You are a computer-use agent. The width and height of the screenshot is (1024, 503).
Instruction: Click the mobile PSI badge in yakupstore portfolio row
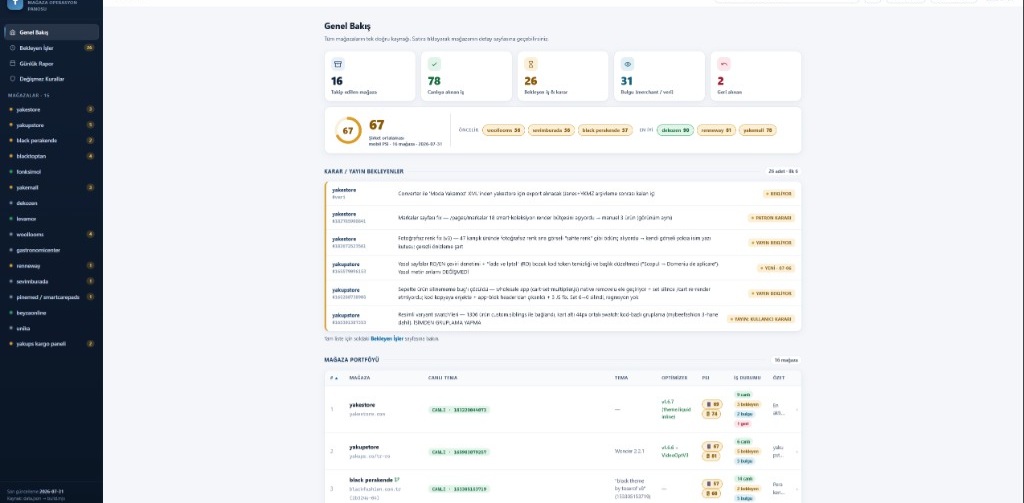click(711, 446)
